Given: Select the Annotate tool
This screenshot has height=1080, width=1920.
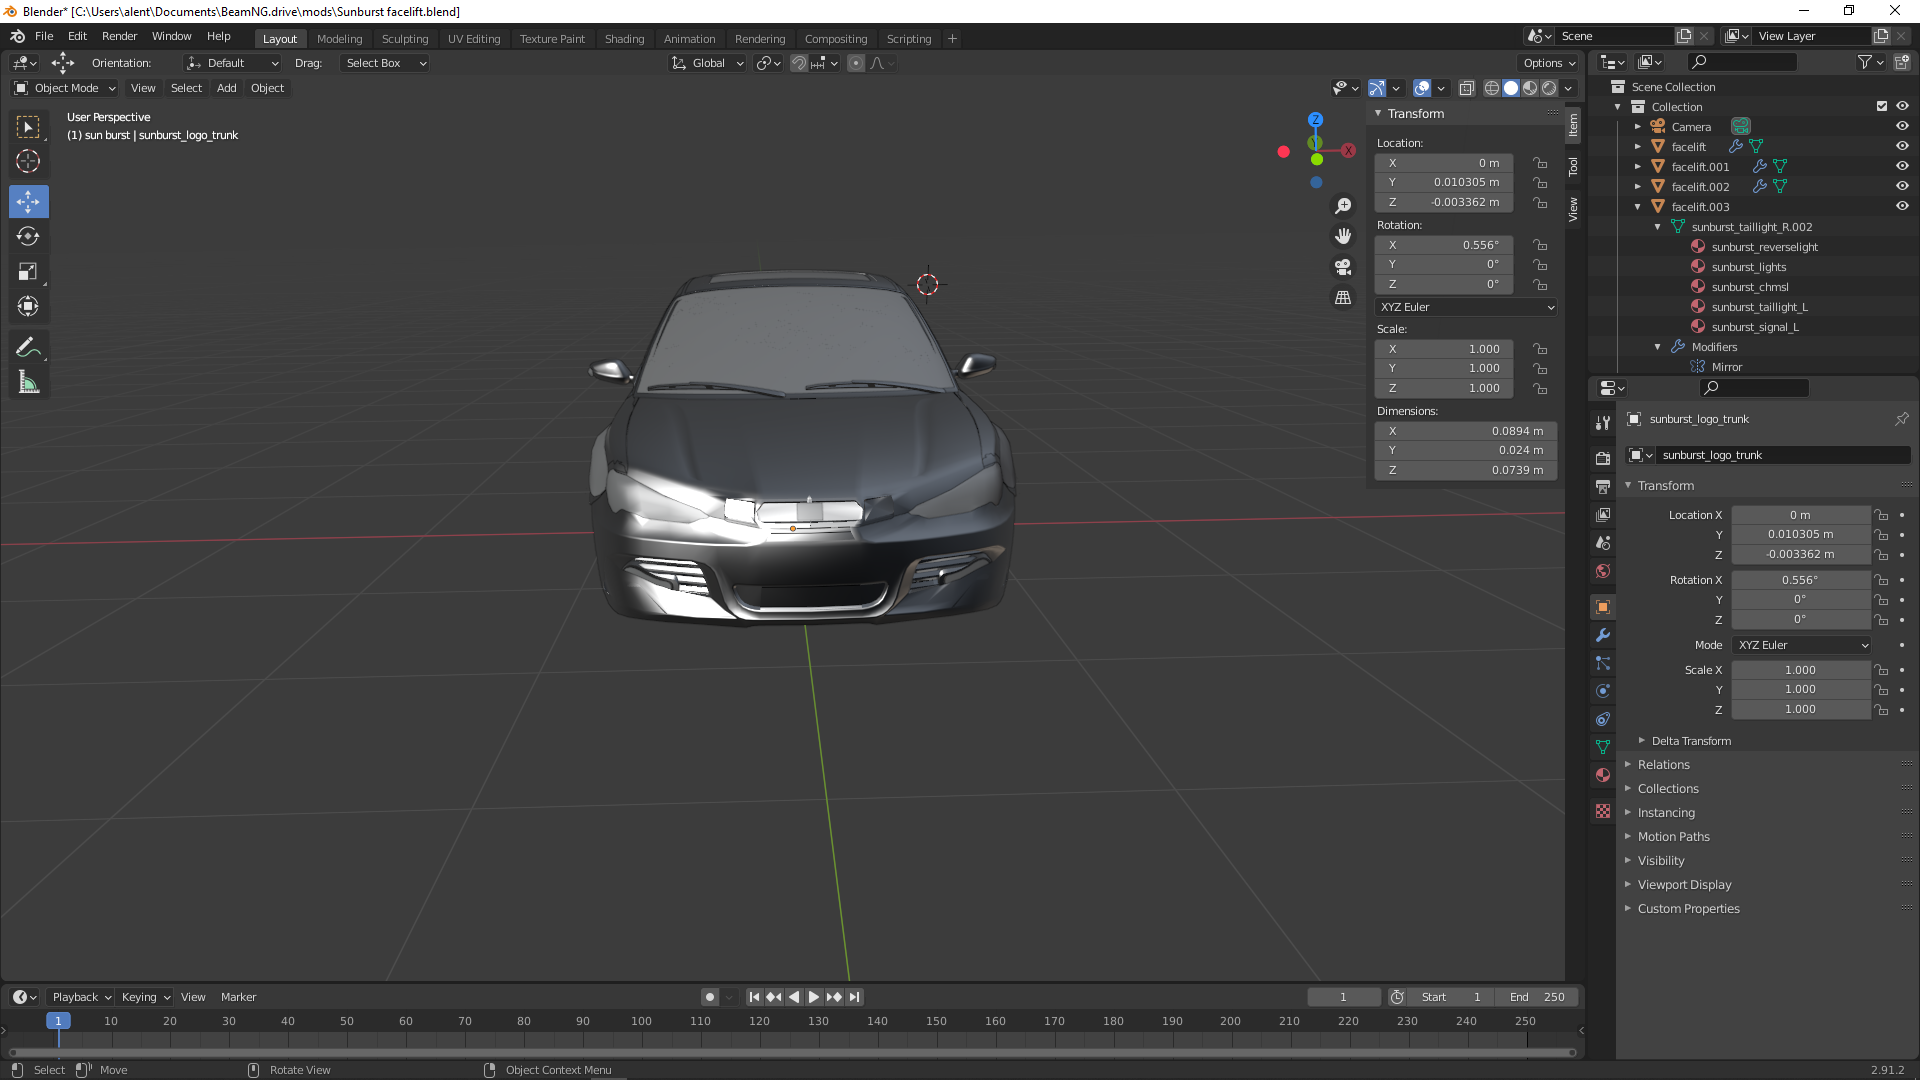Looking at the screenshot, I should pos(28,348).
